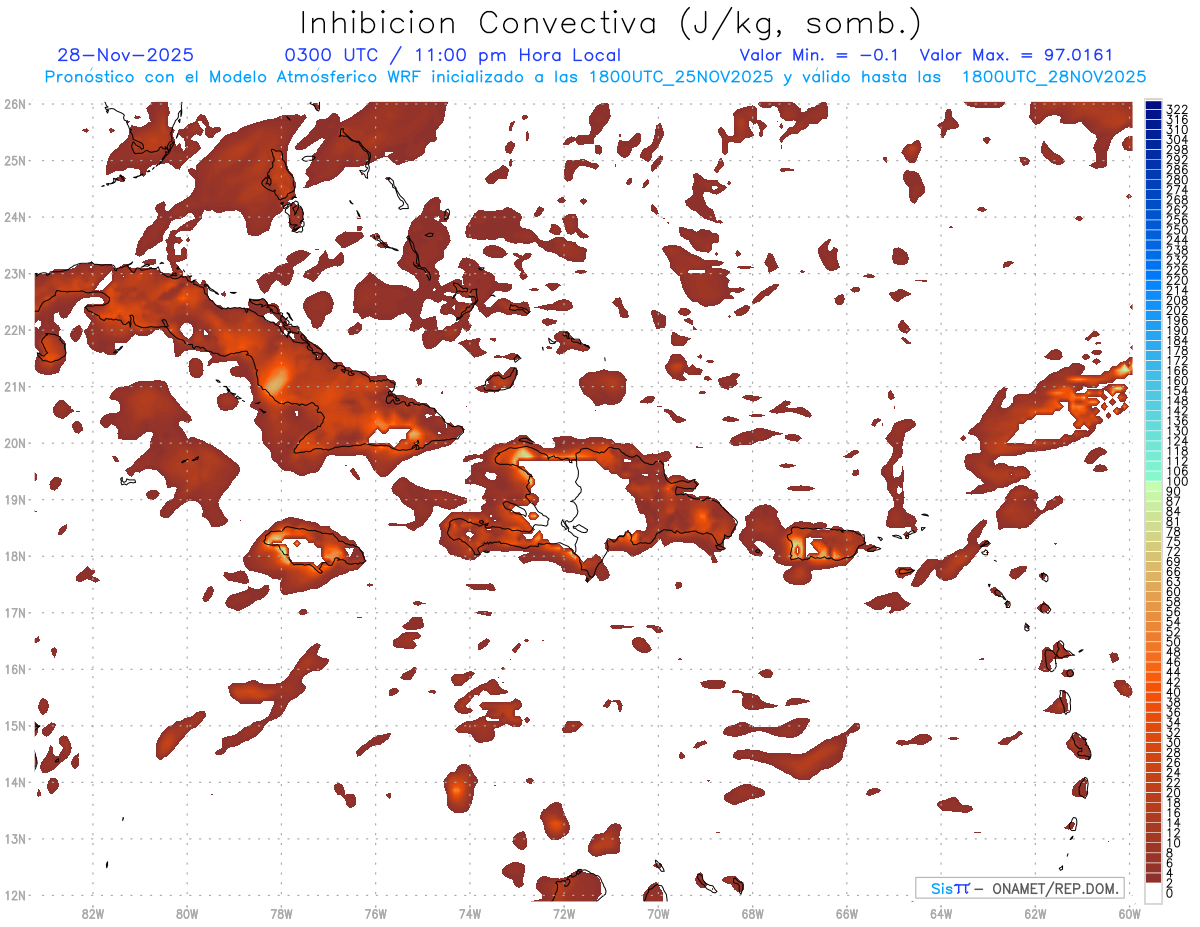Click the 'Valor Max. = 97.0161' text

tap(1016, 56)
